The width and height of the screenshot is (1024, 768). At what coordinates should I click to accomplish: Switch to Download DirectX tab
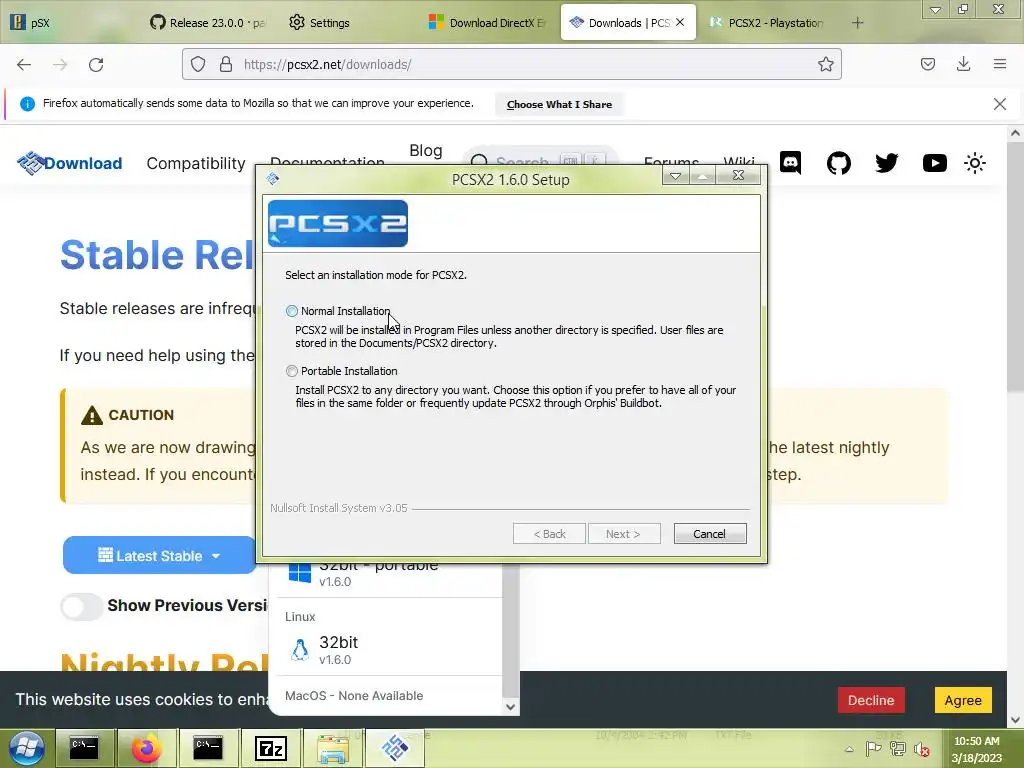(x=487, y=23)
